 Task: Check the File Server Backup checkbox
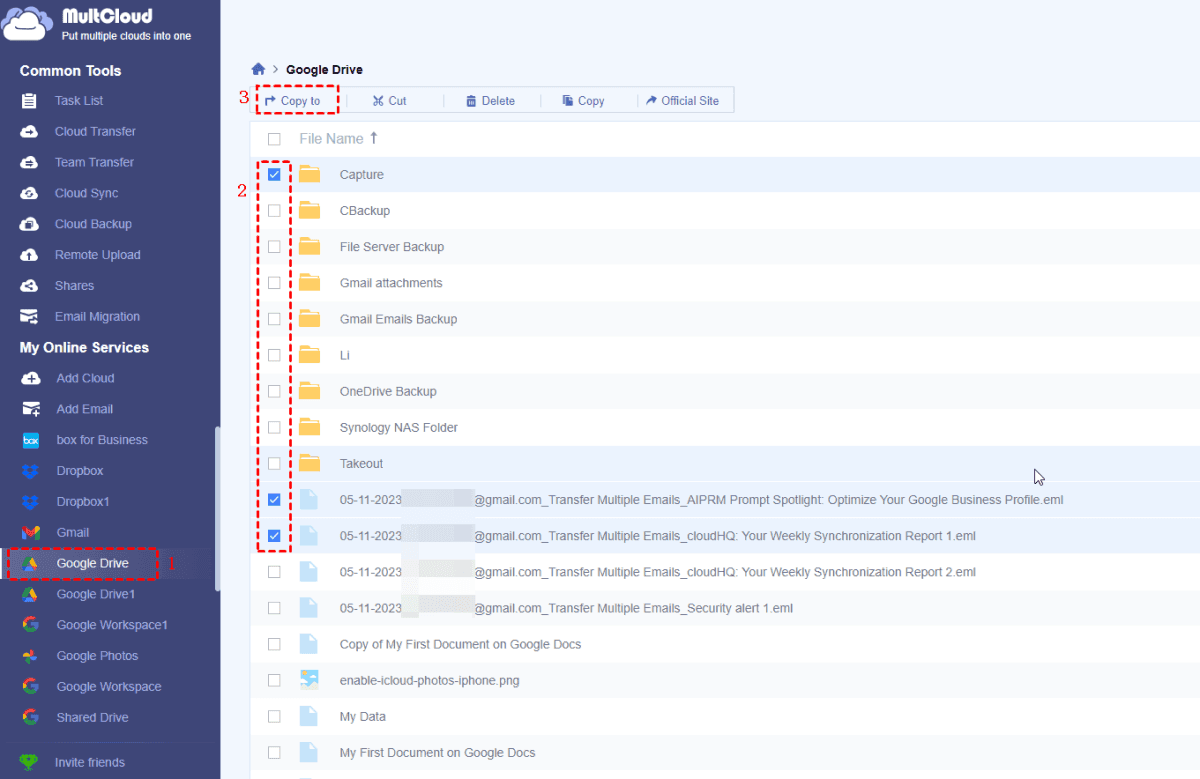[x=274, y=247]
